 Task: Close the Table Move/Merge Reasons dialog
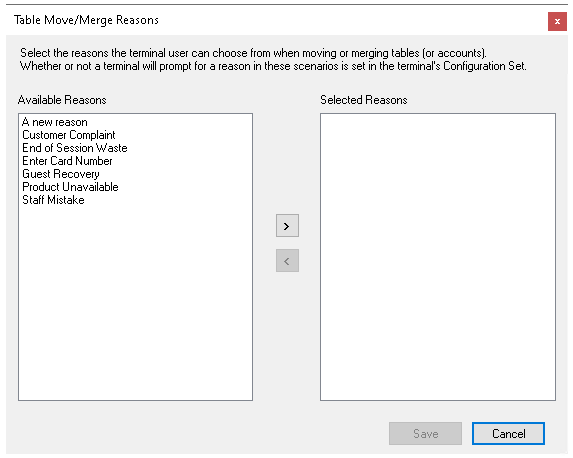click(x=557, y=22)
